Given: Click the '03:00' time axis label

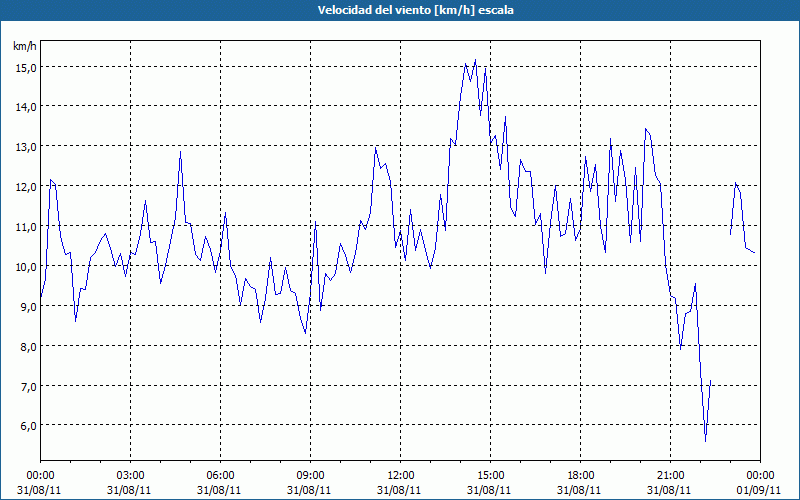Looking at the screenshot, I should [131, 476].
